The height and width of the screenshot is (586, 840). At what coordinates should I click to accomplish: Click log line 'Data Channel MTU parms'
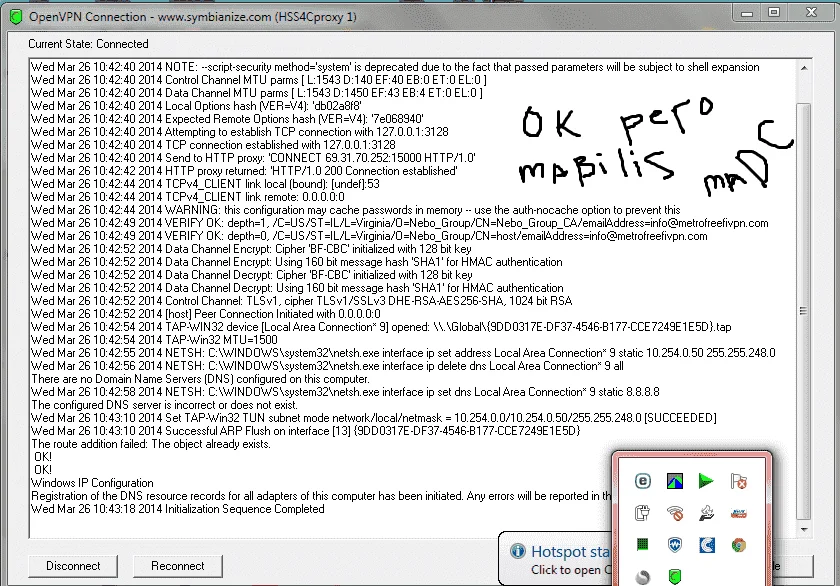(257, 93)
